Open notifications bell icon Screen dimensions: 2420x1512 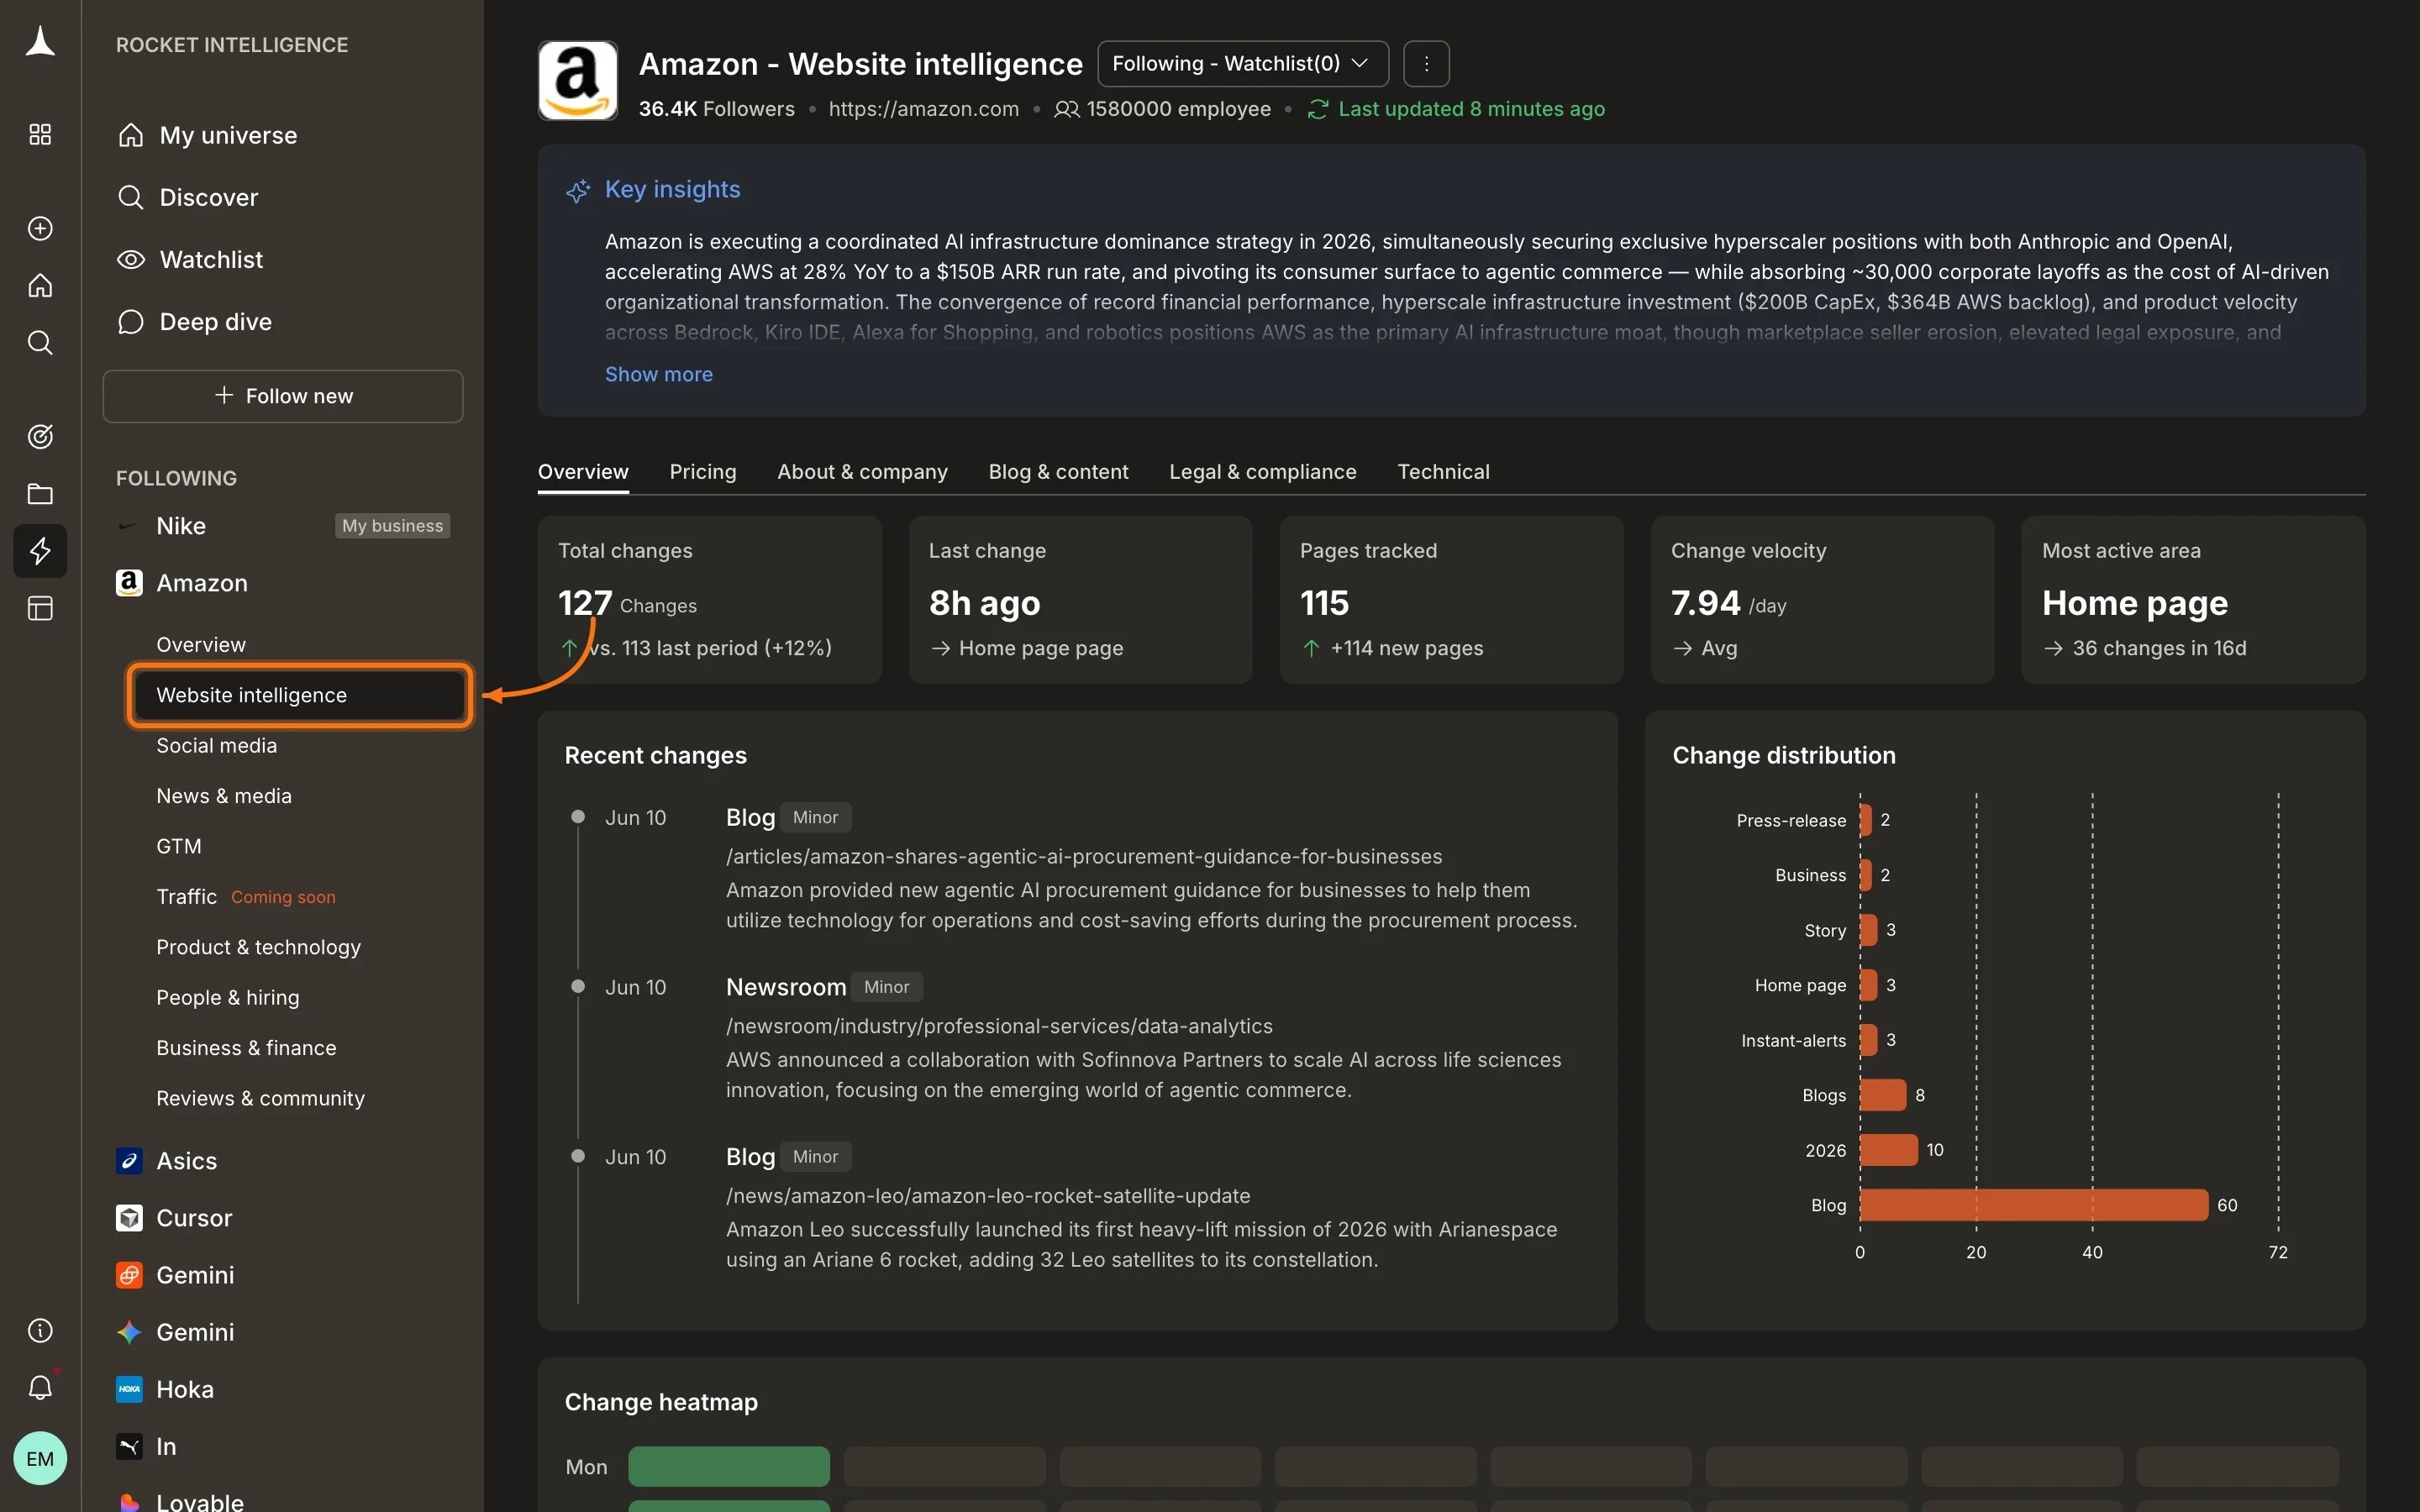point(40,1388)
